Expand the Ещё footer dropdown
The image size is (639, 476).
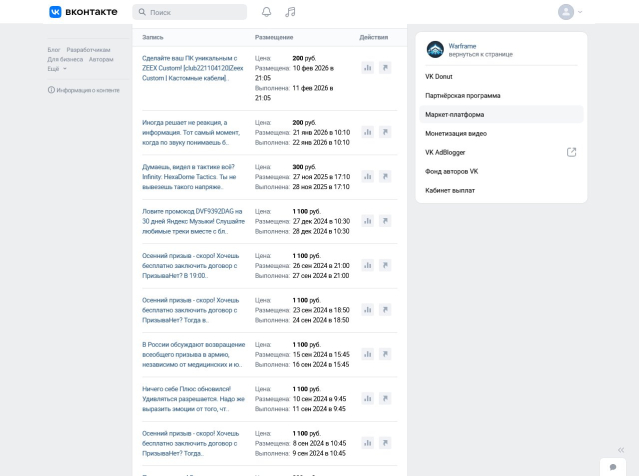pyautogui.click(x=57, y=69)
